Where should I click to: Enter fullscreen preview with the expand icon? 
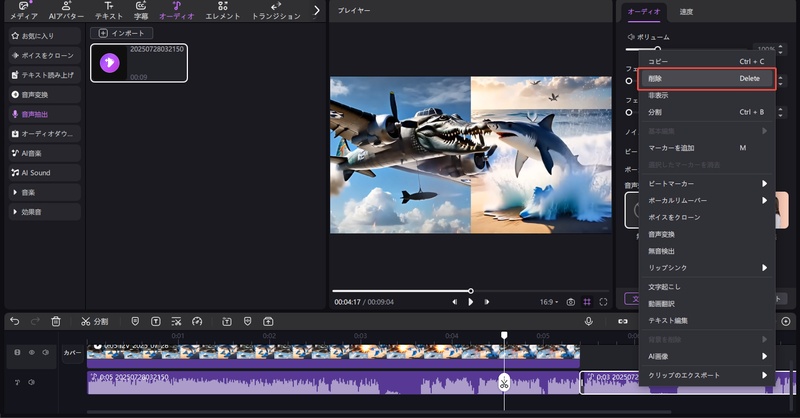click(x=603, y=302)
